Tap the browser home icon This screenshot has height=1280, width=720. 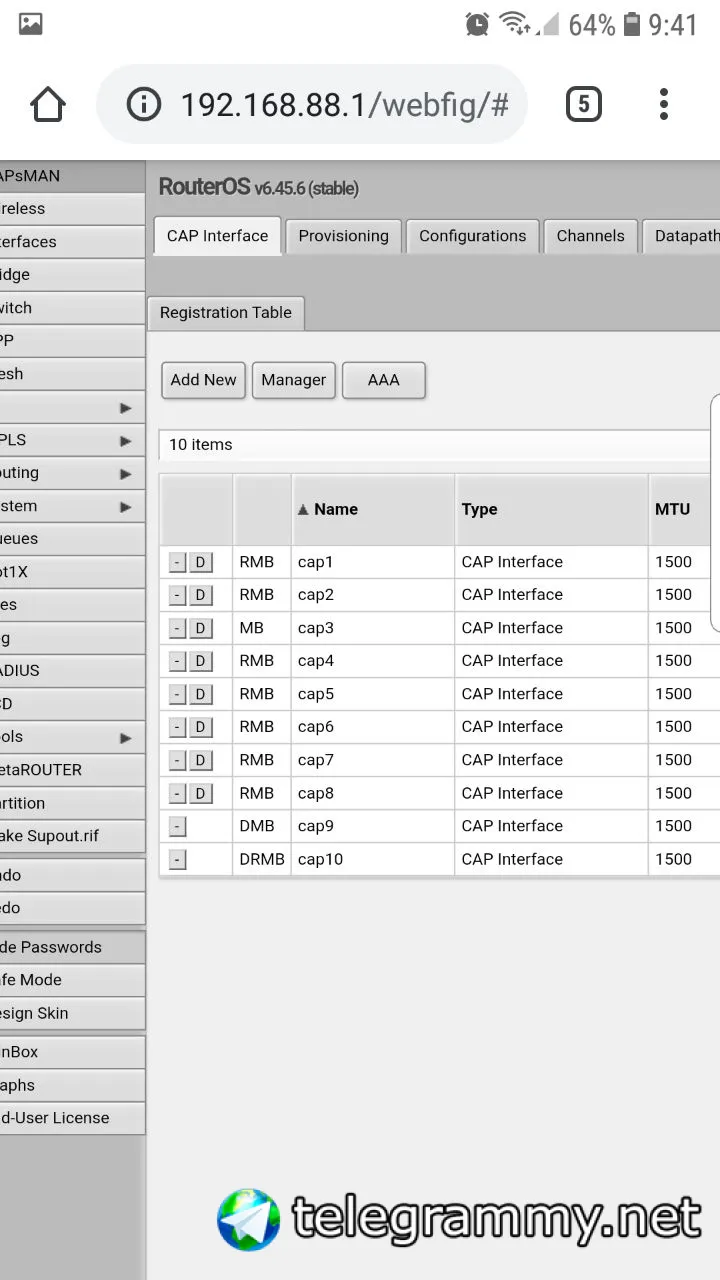(x=48, y=104)
